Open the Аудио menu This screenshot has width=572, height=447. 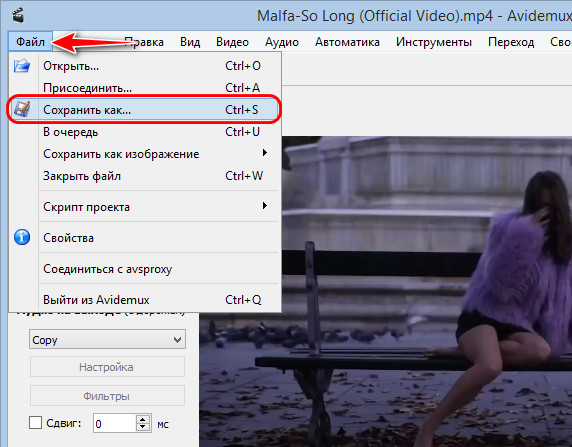click(282, 42)
